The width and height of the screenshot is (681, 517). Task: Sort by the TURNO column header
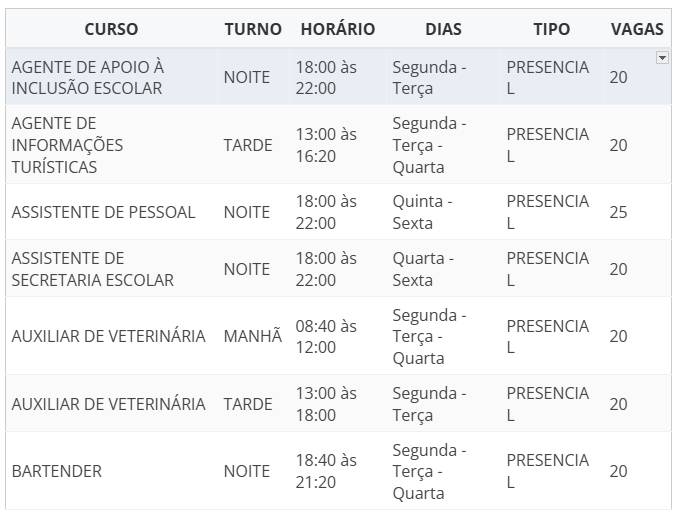pos(253,29)
